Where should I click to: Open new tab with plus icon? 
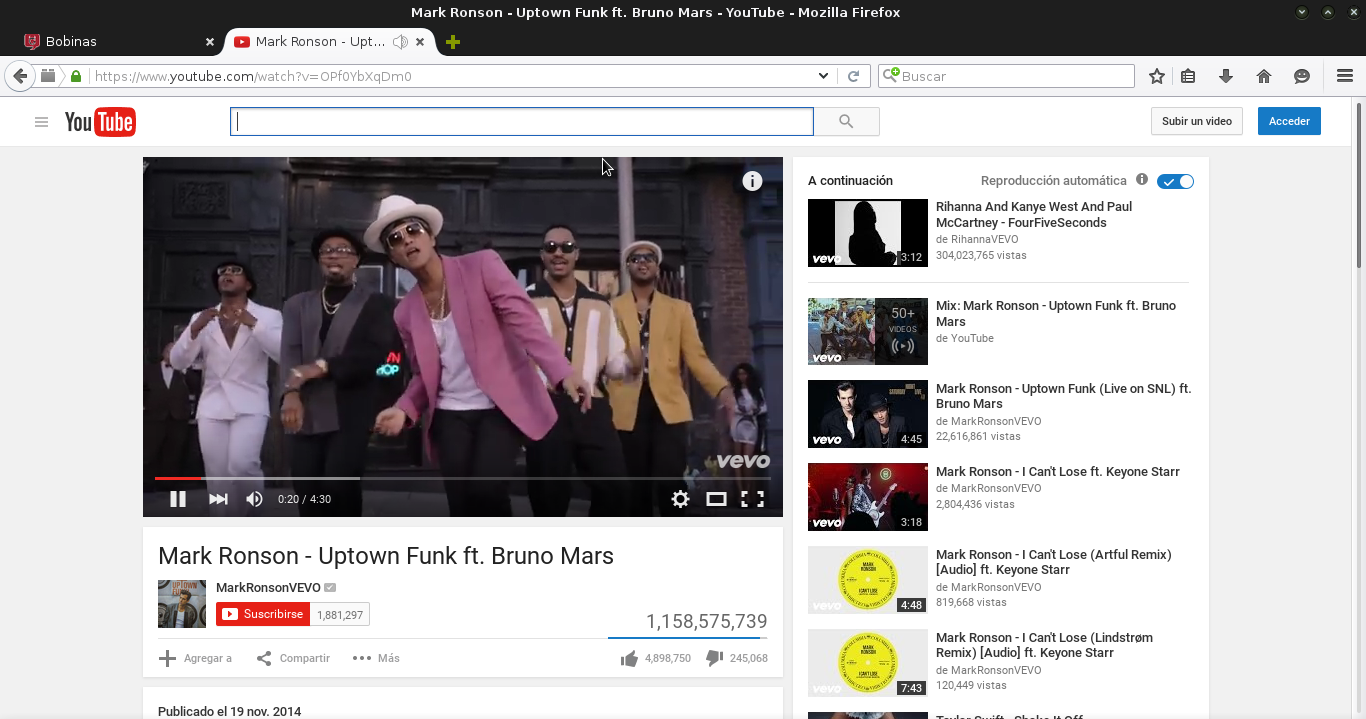[x=453, y=42]
